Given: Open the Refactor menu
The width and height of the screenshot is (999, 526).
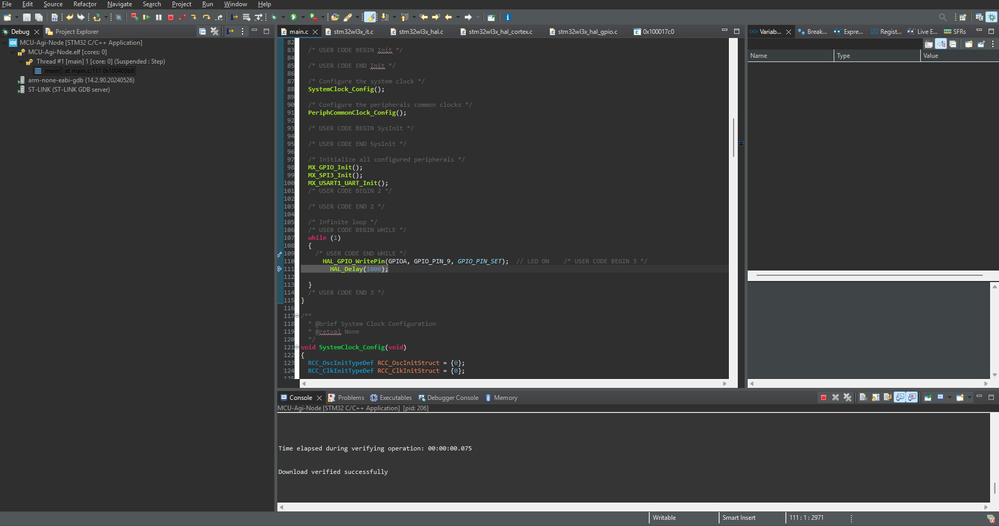Looking at the screenshot, I should (x=85, y=4).
